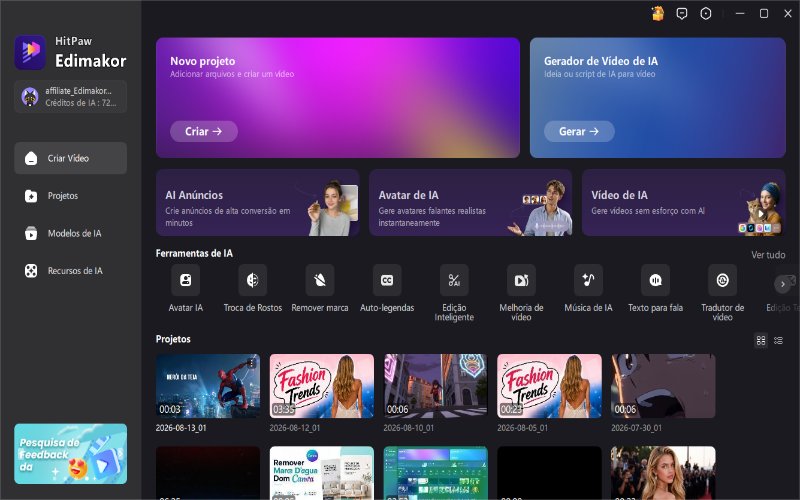Open the Remover marca tool

(320, 280)
